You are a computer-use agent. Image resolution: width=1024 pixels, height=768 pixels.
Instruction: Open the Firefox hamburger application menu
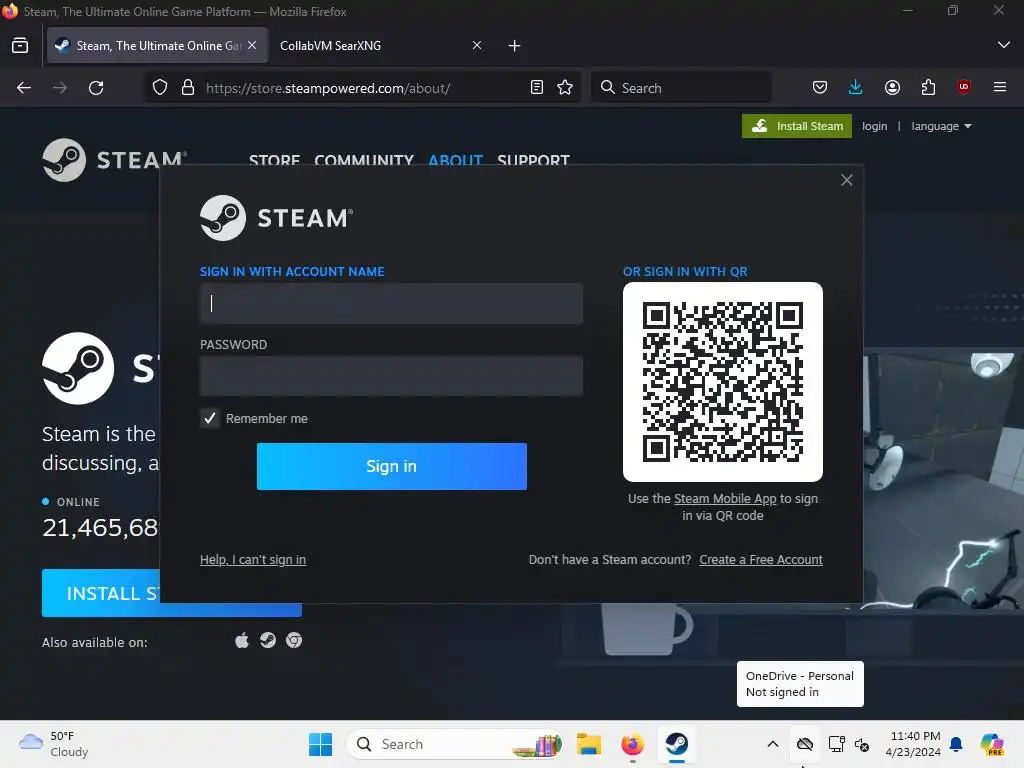click(x=1000, y=87)
